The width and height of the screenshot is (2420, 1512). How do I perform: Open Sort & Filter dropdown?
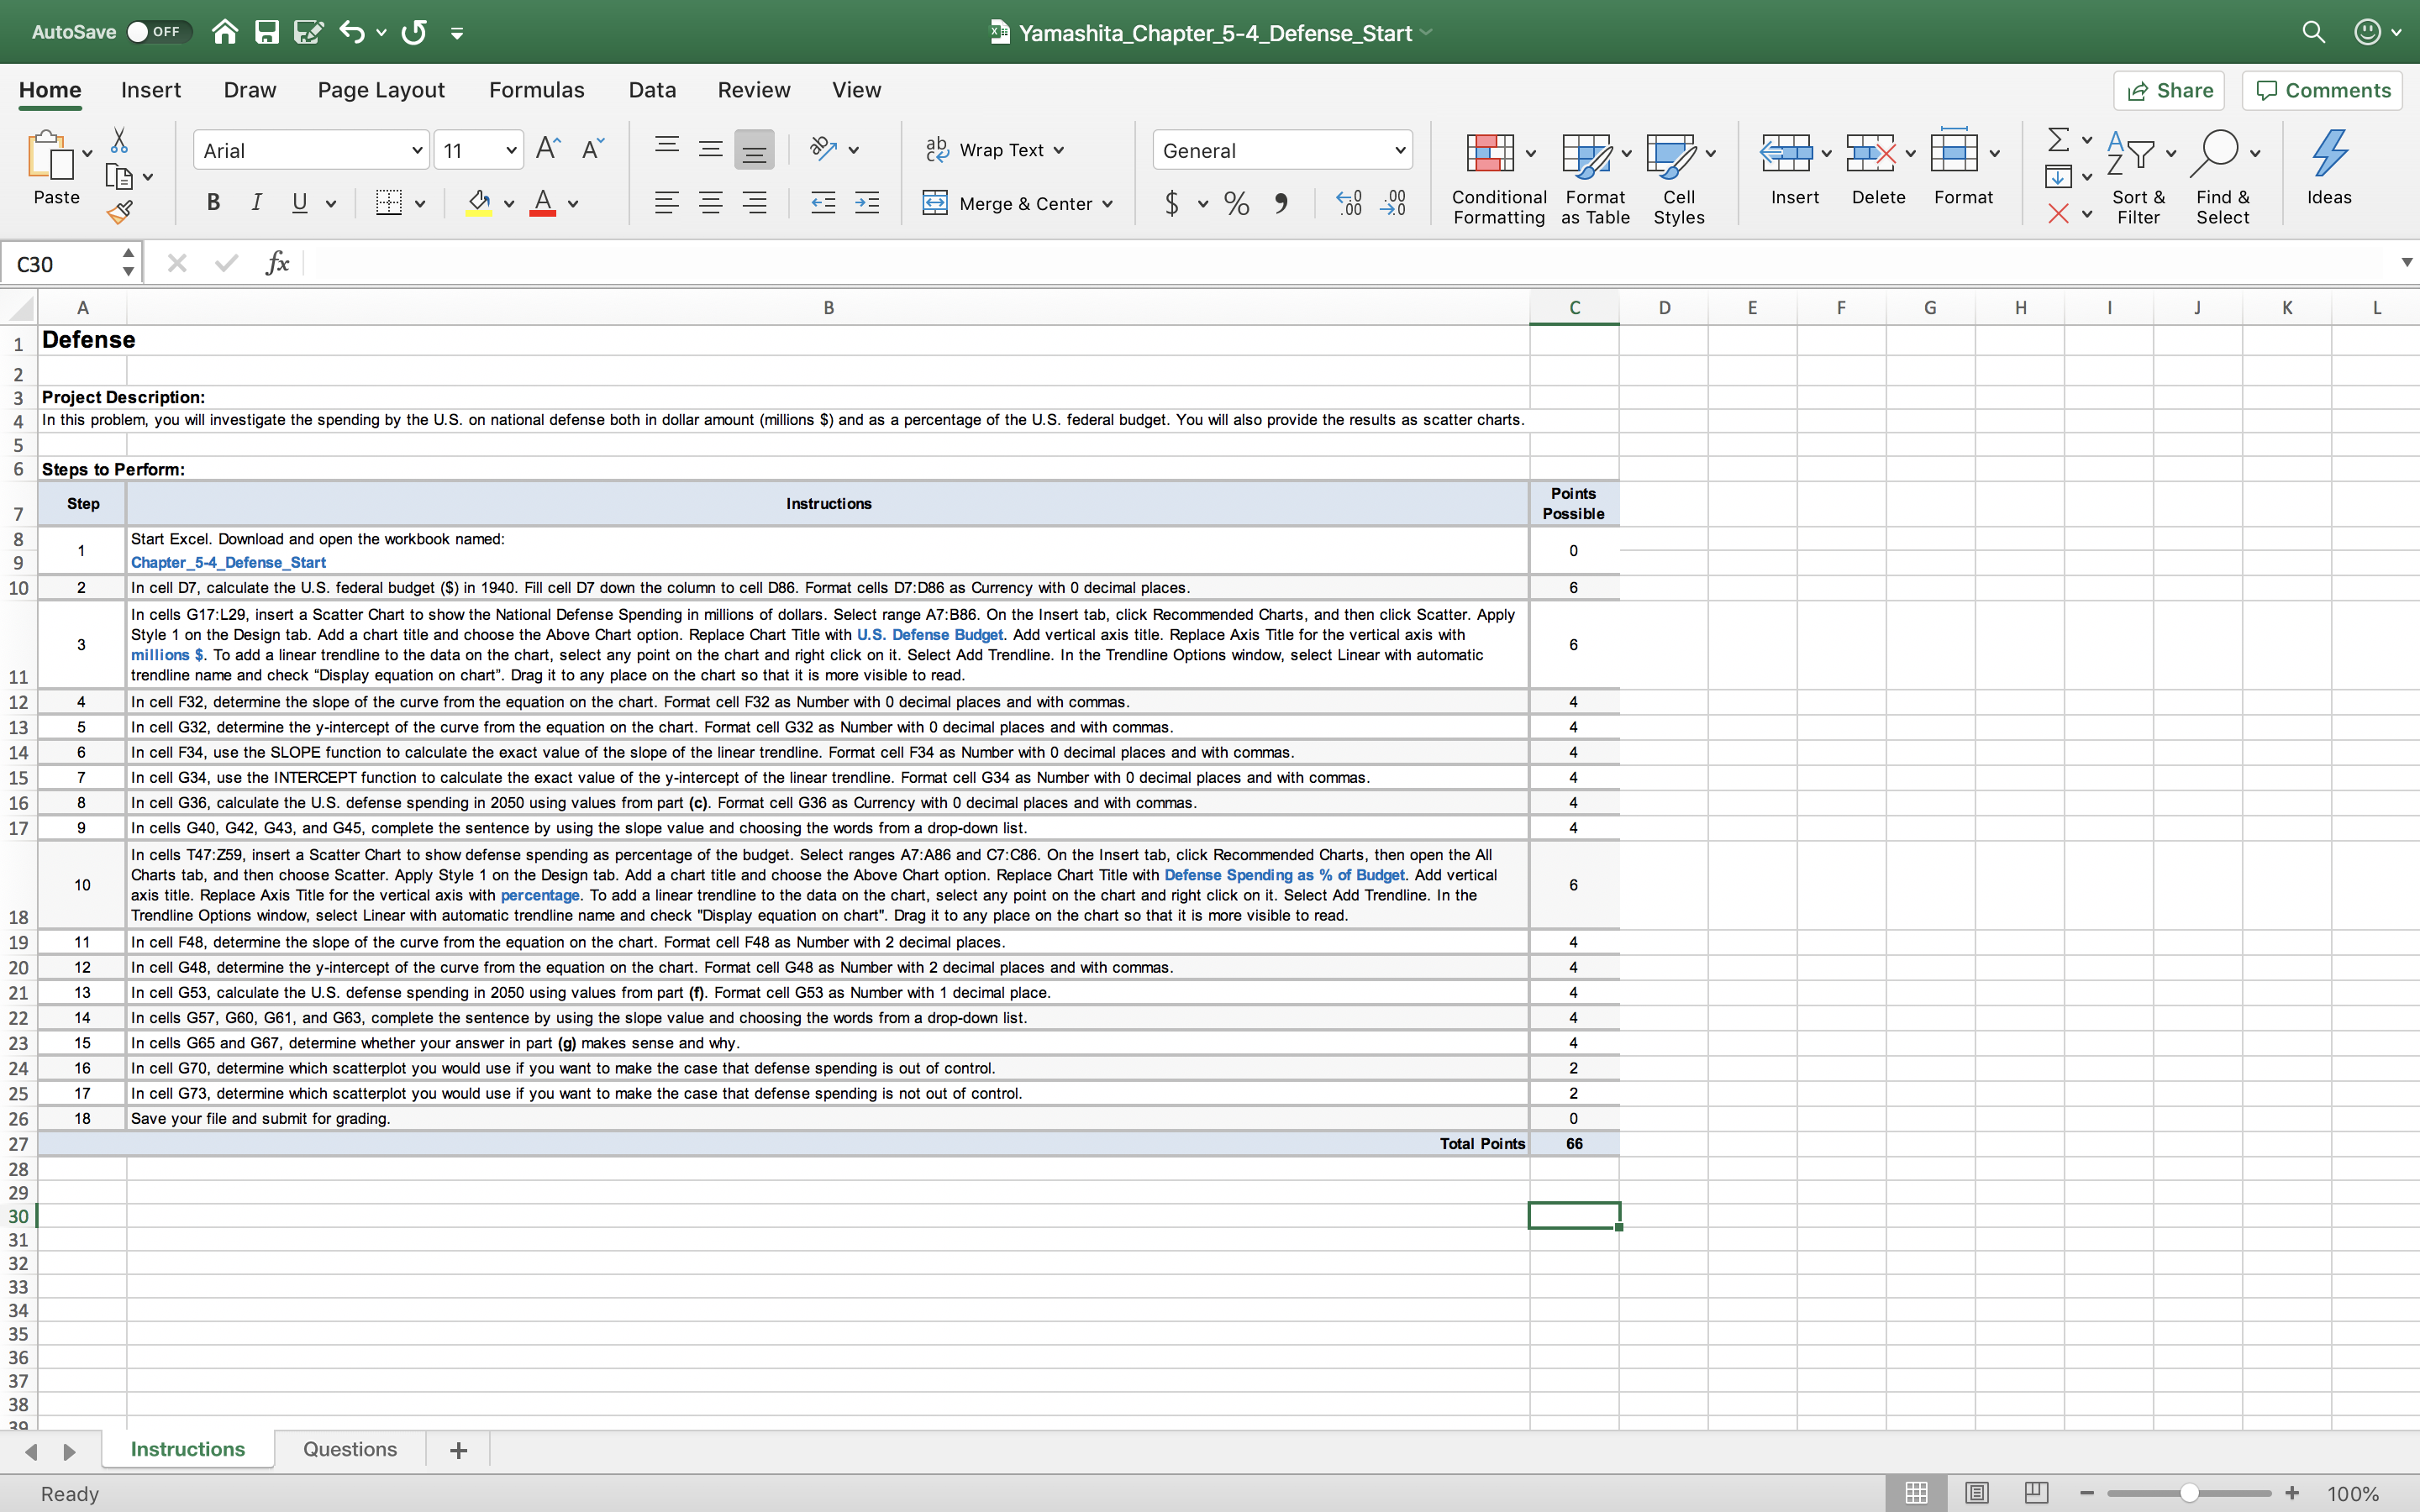point(2139,178)
